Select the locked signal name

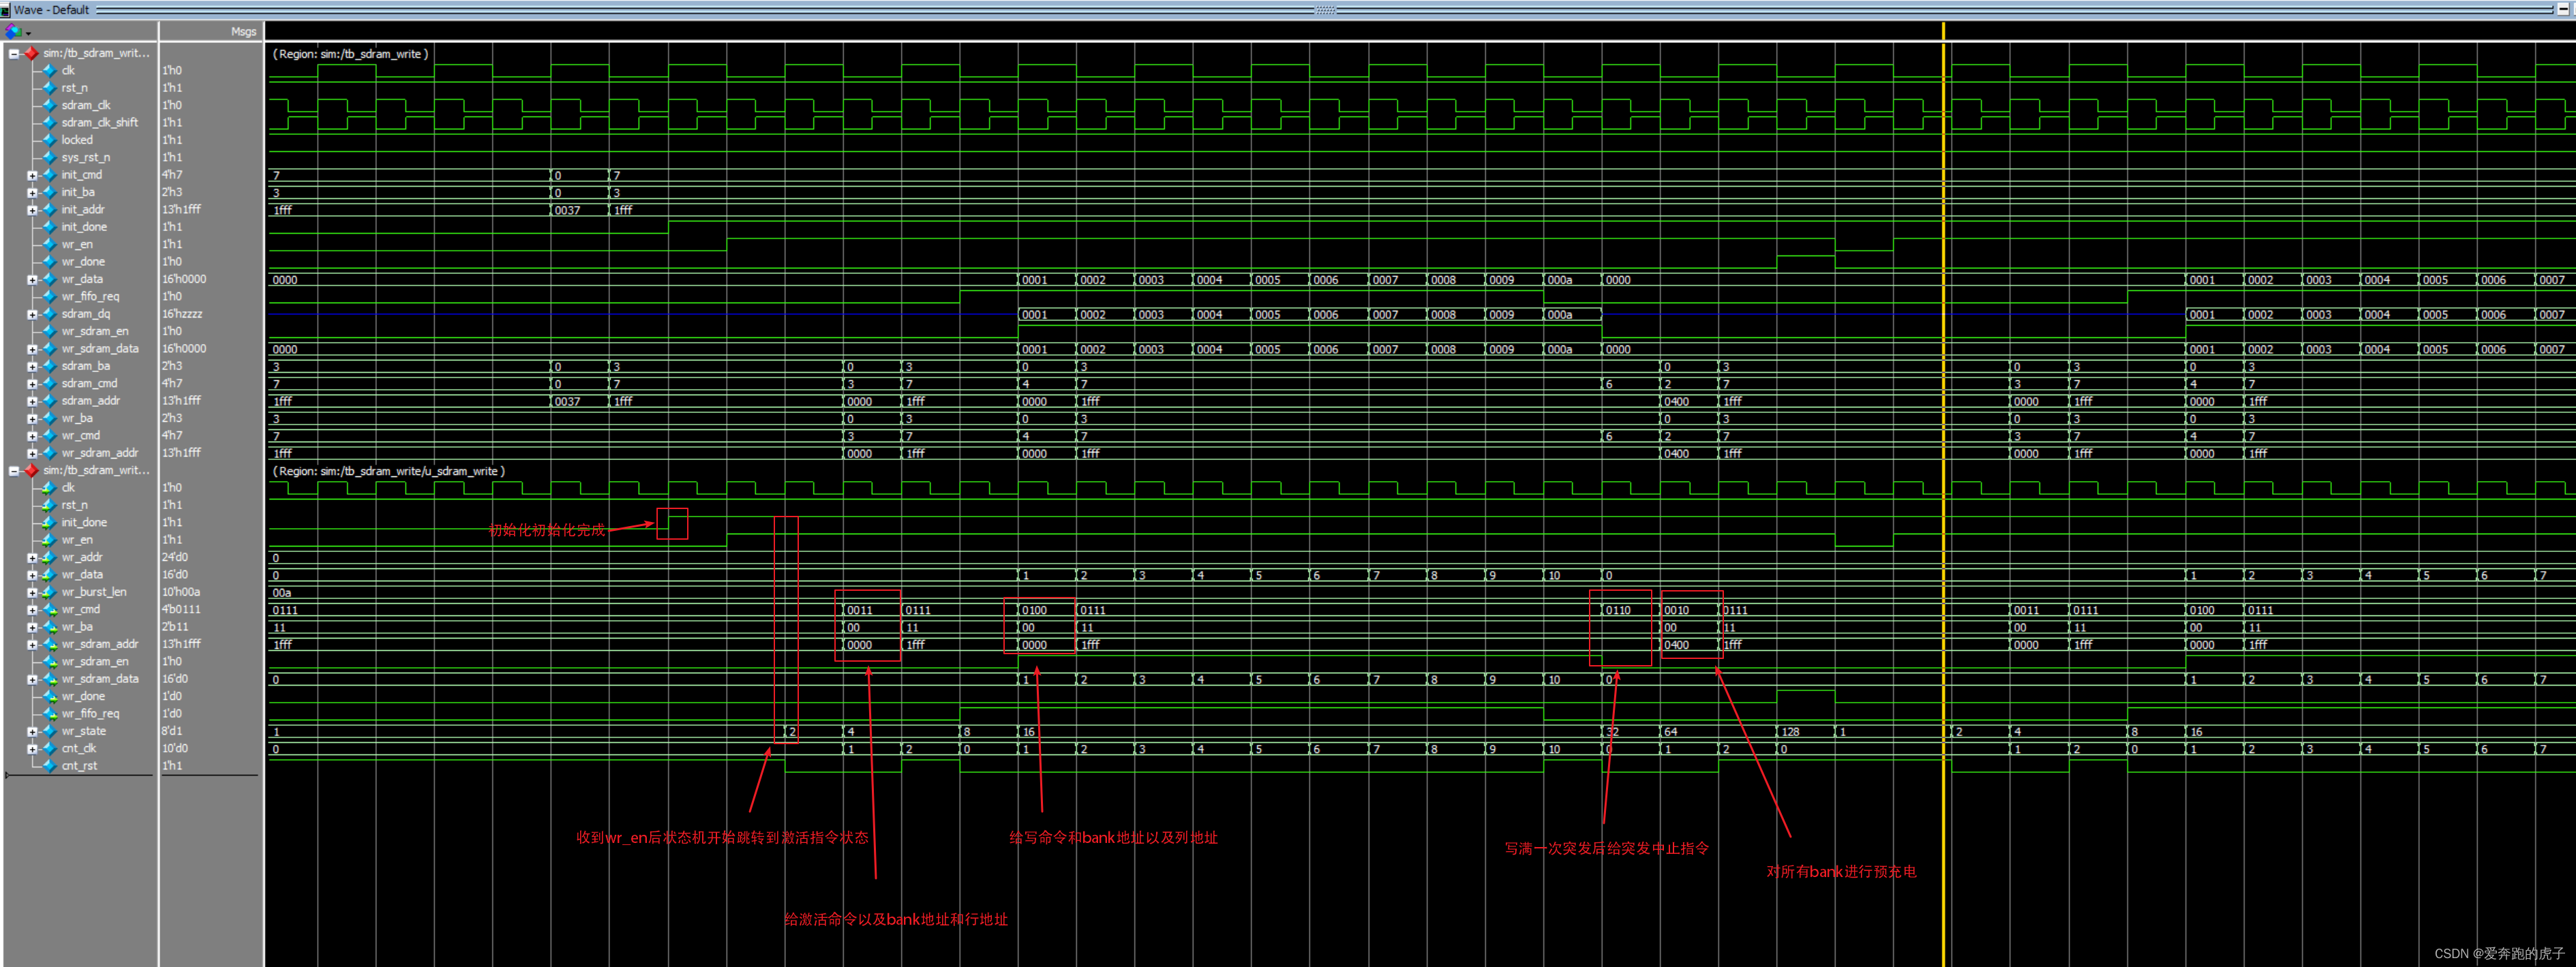click(77, 140)
